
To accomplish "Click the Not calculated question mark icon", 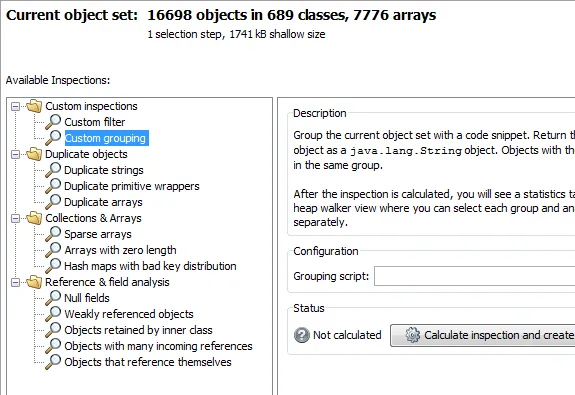I will click(x=302, y=335).
